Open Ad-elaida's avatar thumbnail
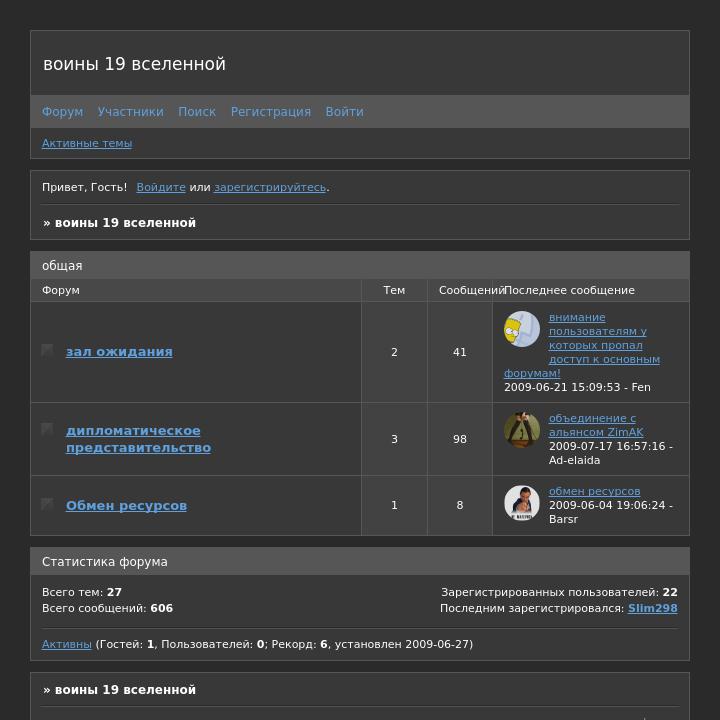The width and height of the screenshot is (720, 720). [522, 430]
